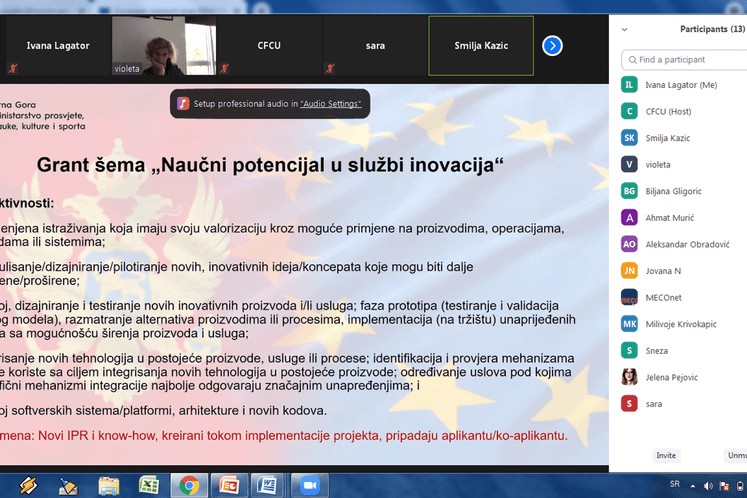The height and width of the screenshot is (498, 747).
Task: Click the Invite button
Action: click(x=666, y=456)
